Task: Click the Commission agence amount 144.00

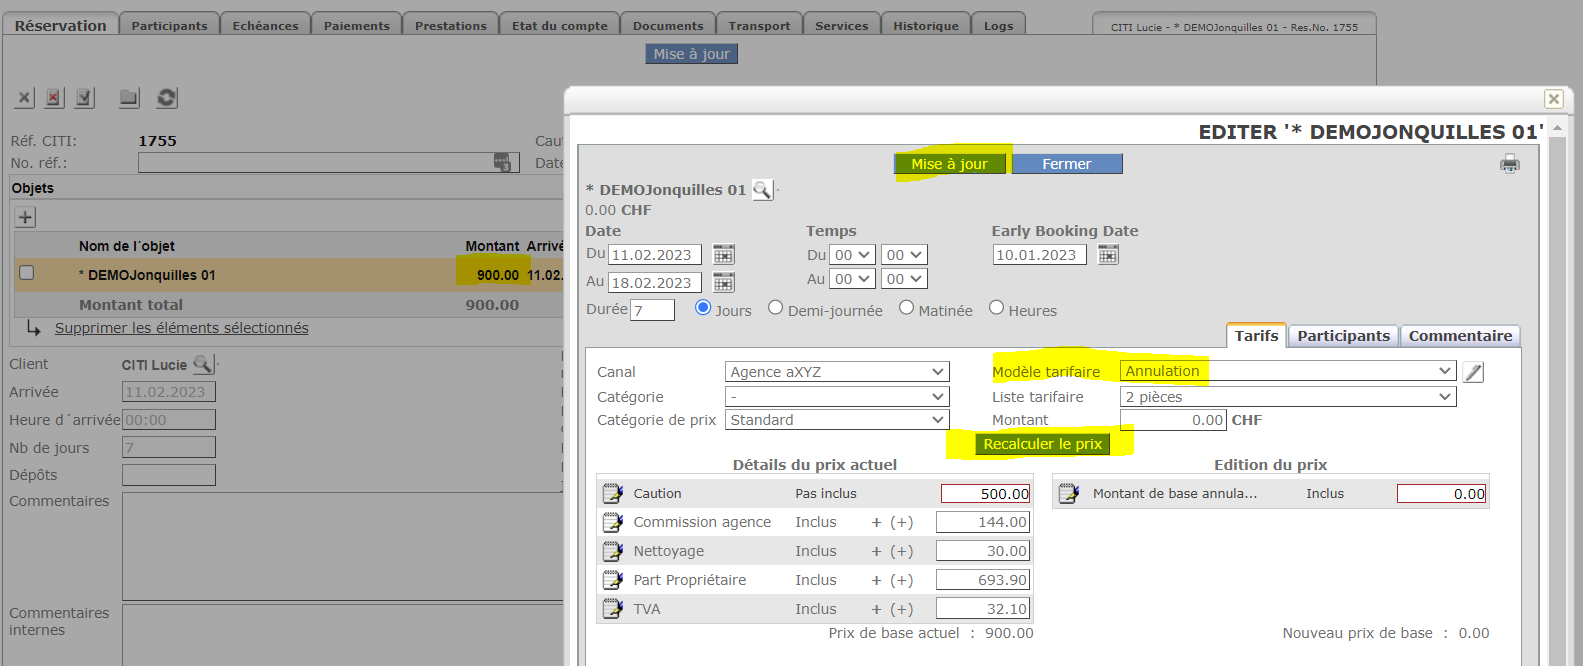Action: (x=983, y=522)
